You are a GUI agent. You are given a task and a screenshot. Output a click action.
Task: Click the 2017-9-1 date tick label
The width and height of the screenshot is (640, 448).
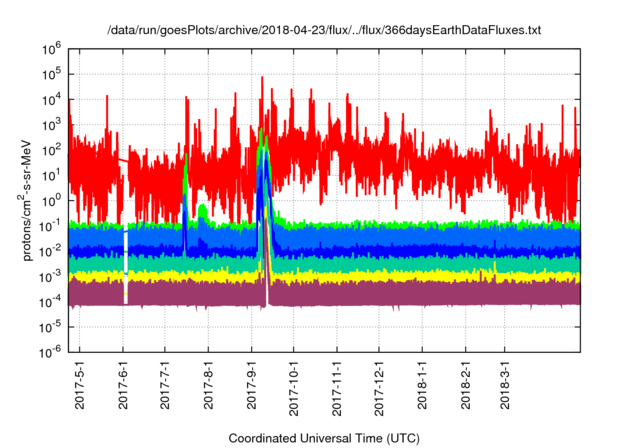pos(251,385)
